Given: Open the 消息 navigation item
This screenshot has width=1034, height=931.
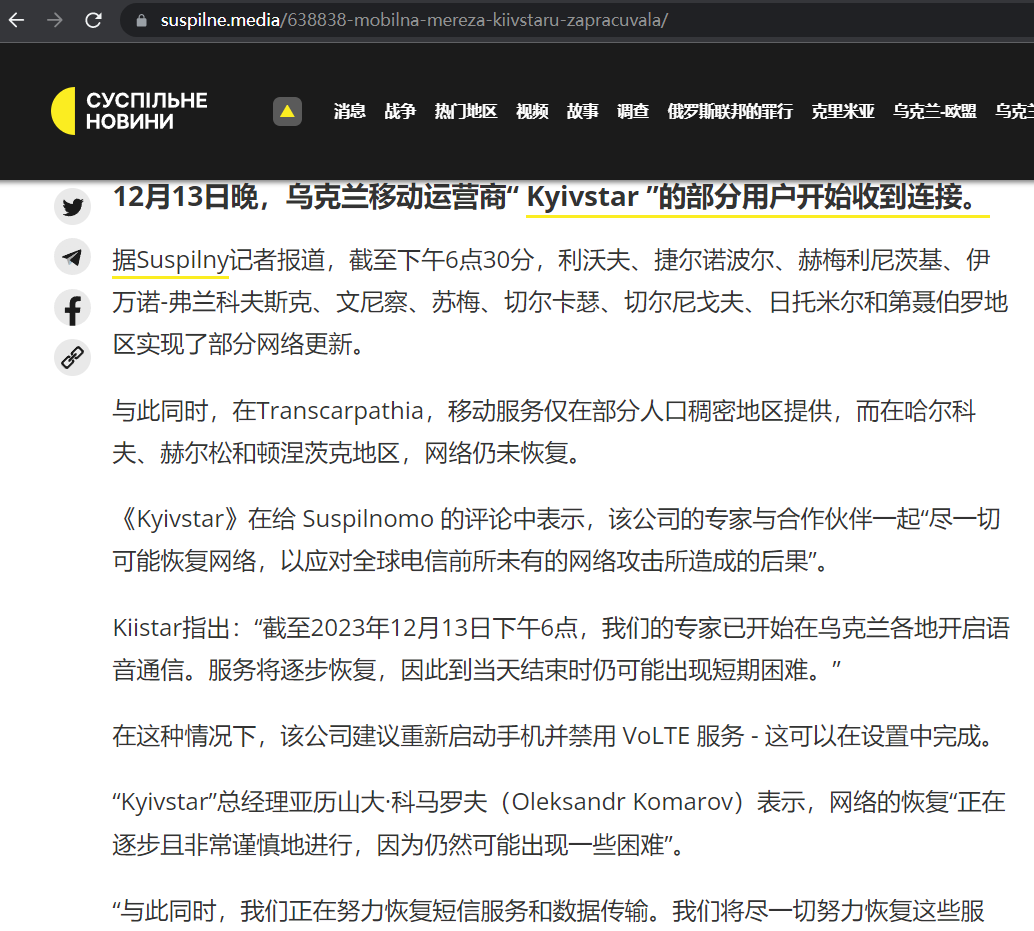Looking at the screenshot, I should (350, 111).
